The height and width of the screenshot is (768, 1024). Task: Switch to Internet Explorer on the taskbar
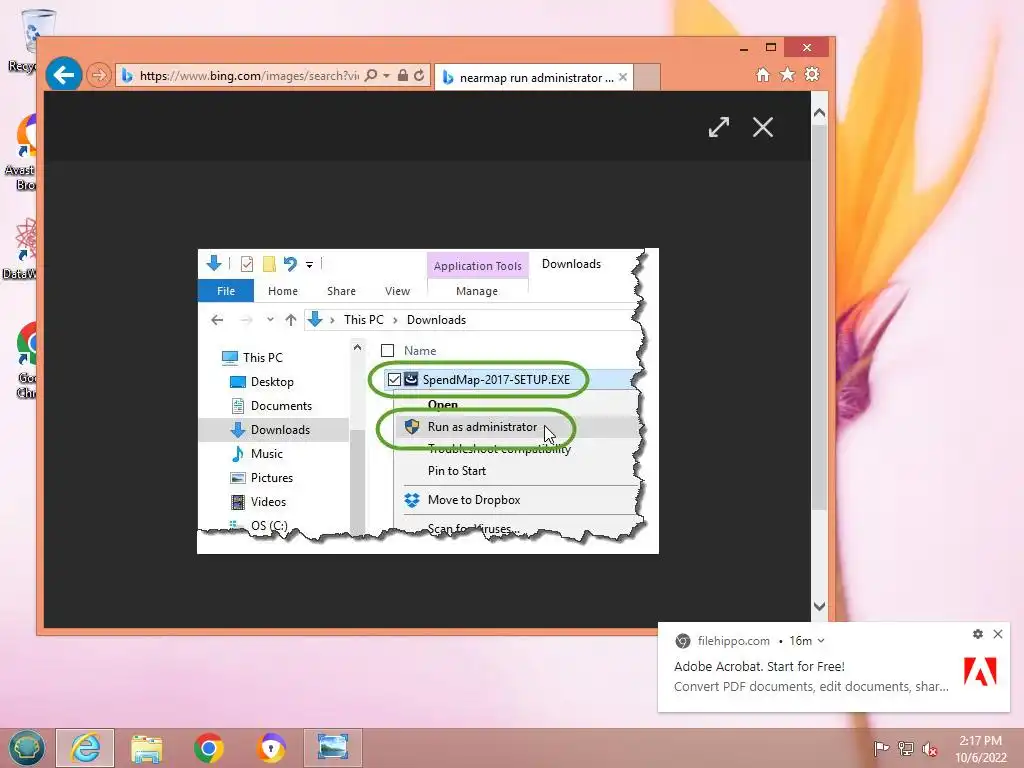pos(86,748)
